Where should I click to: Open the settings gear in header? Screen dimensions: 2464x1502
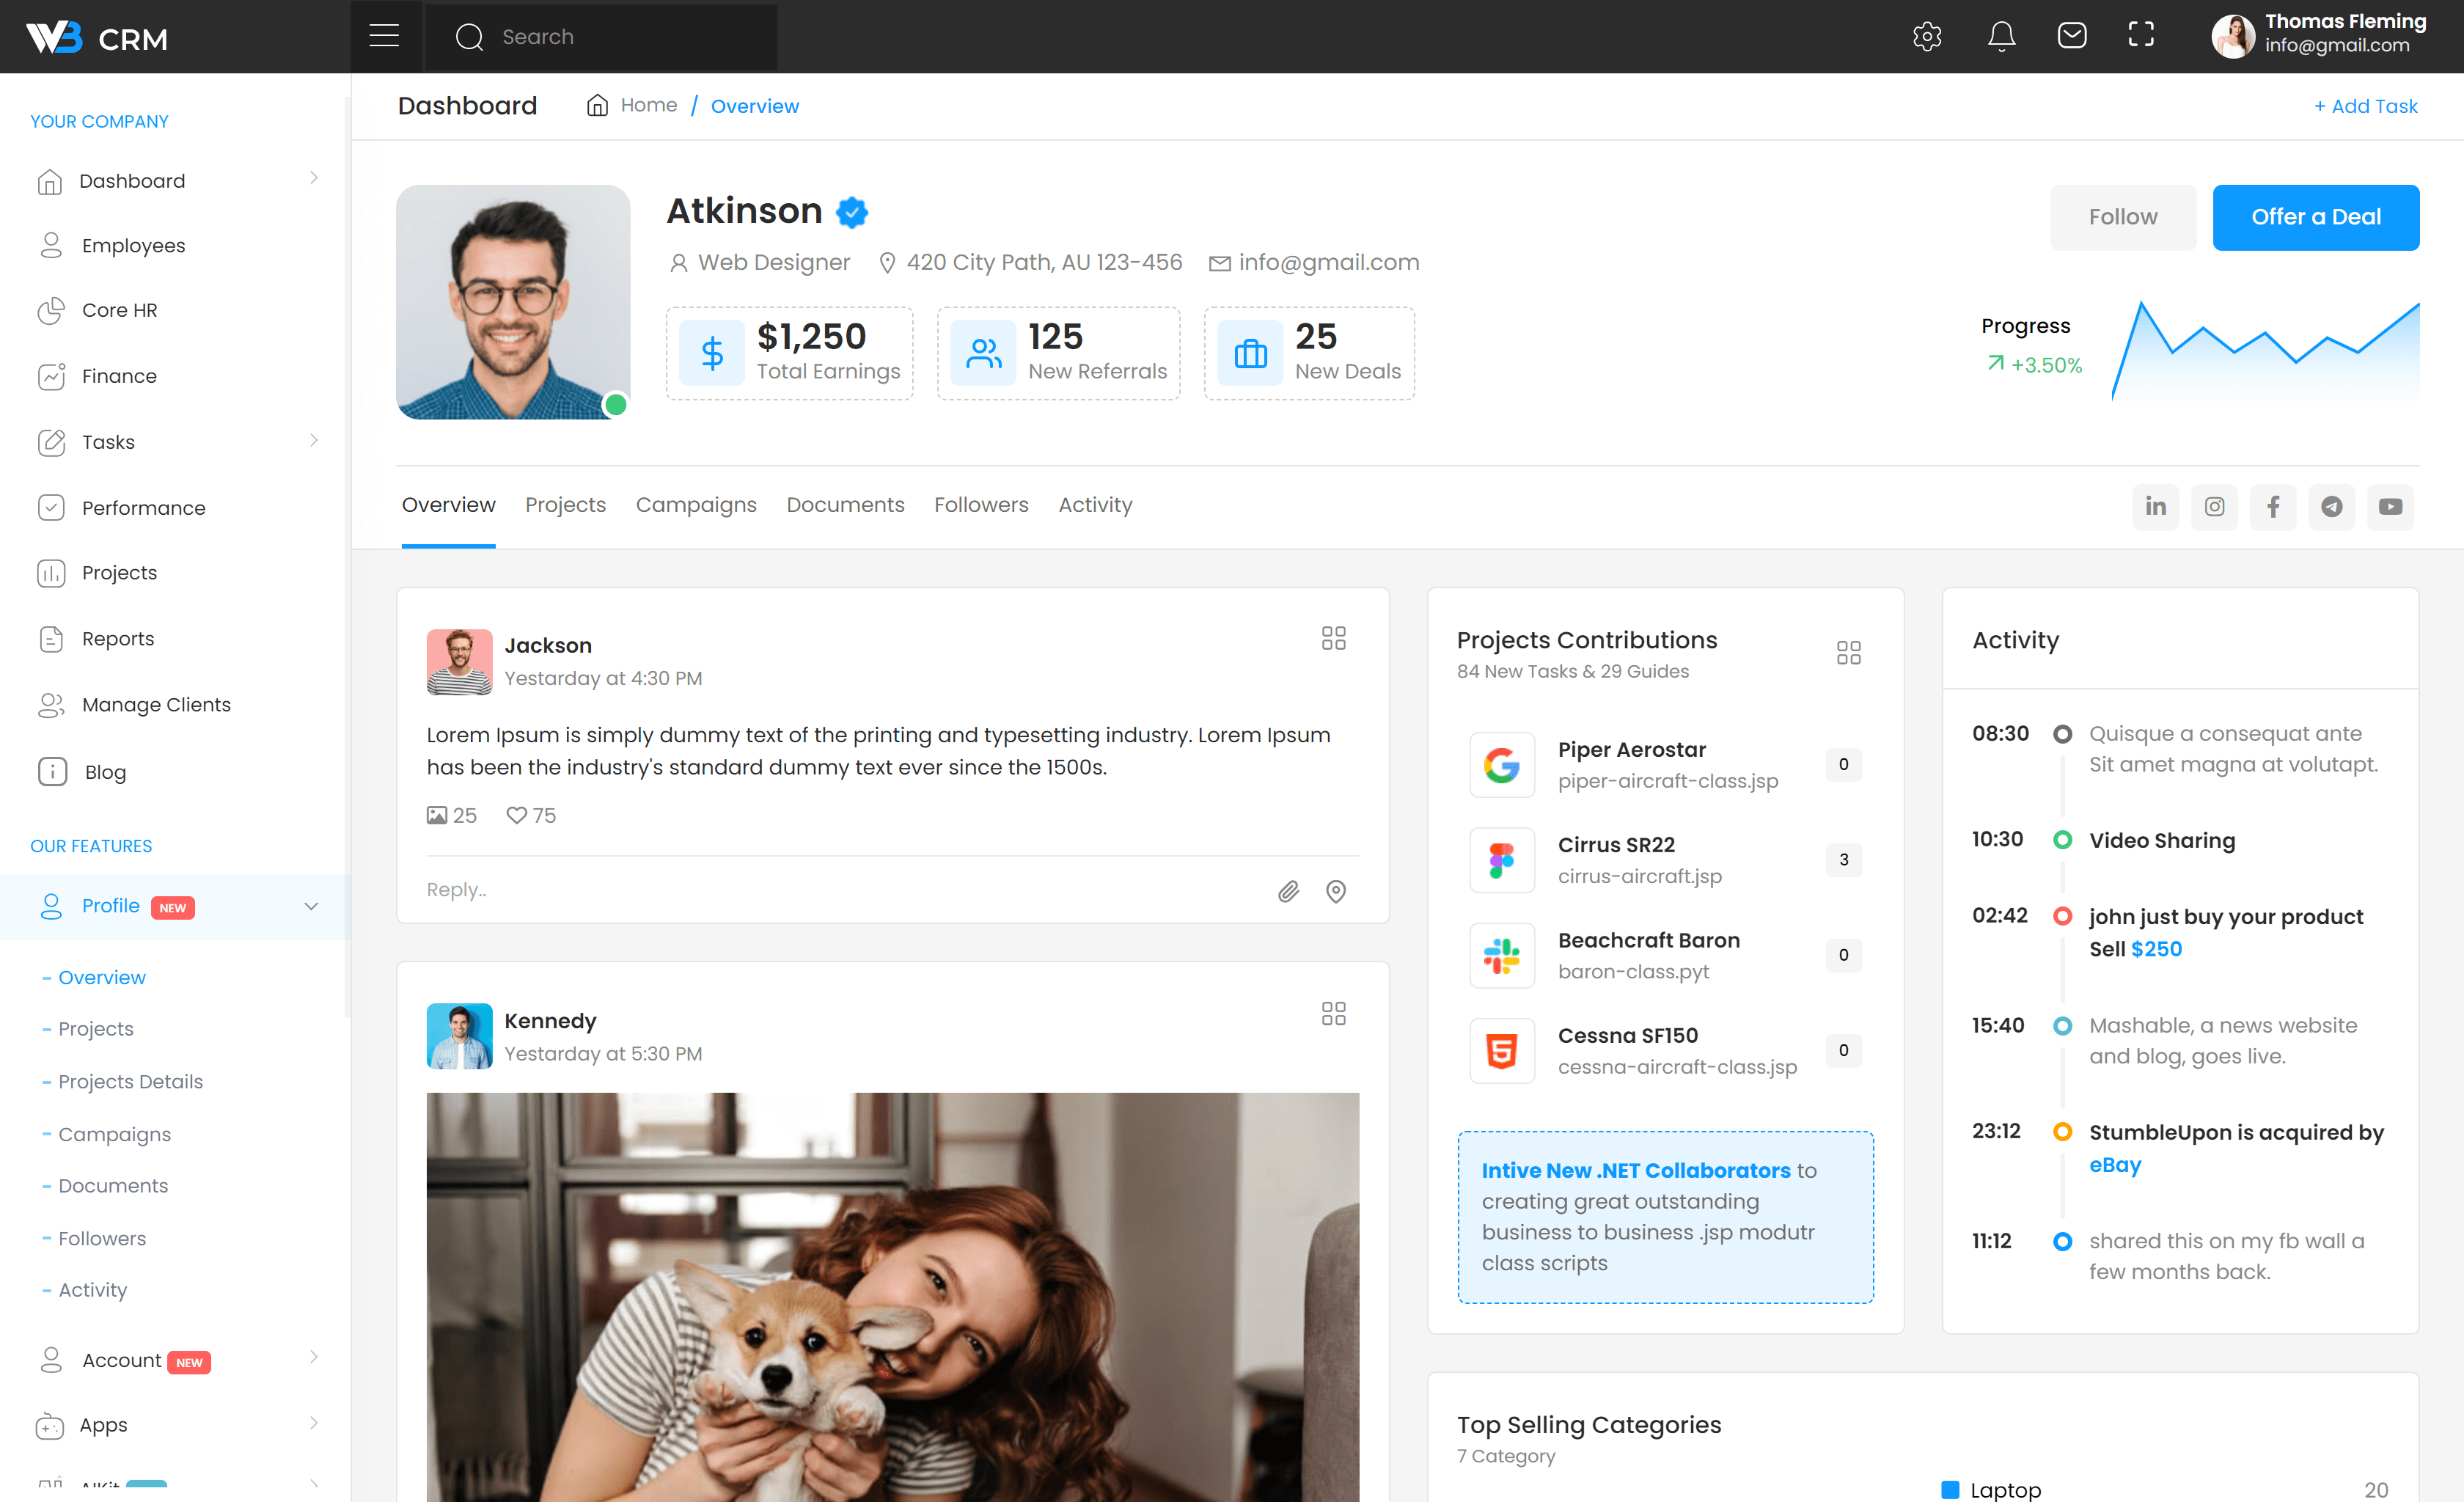[x=1926, y=37]
